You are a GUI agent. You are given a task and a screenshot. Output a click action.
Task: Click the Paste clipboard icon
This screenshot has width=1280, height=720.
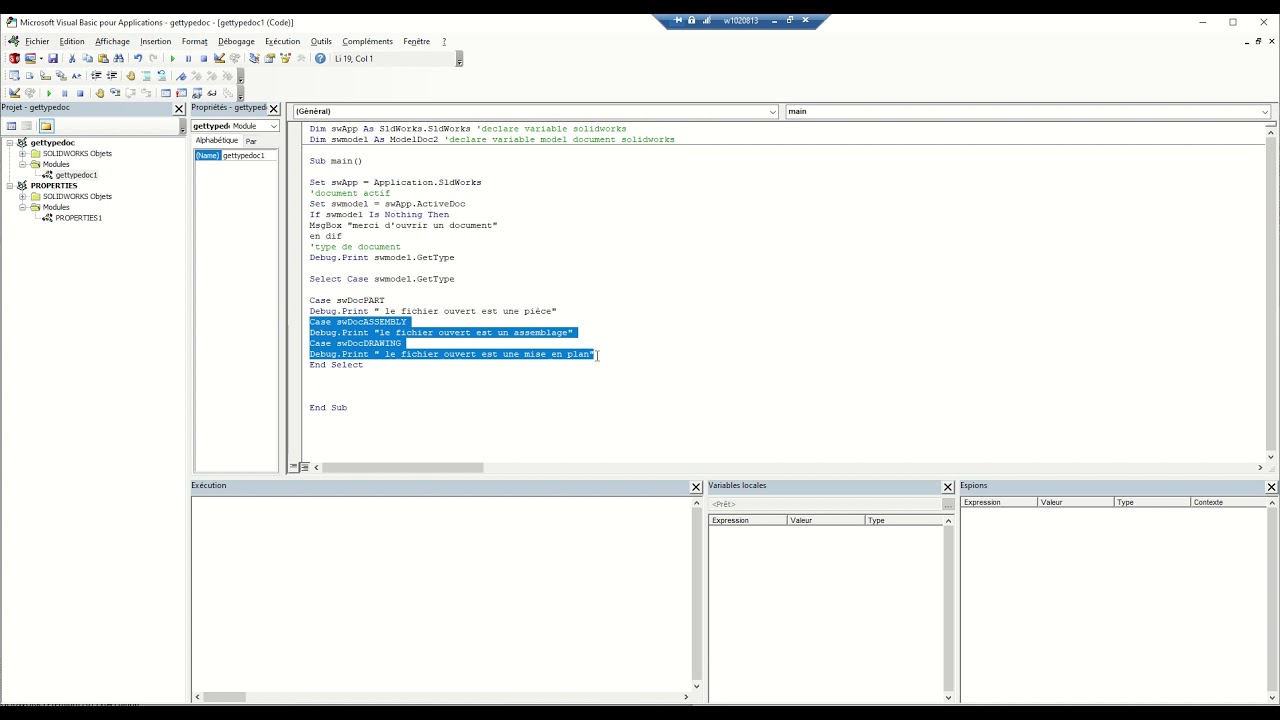[103, 58]
